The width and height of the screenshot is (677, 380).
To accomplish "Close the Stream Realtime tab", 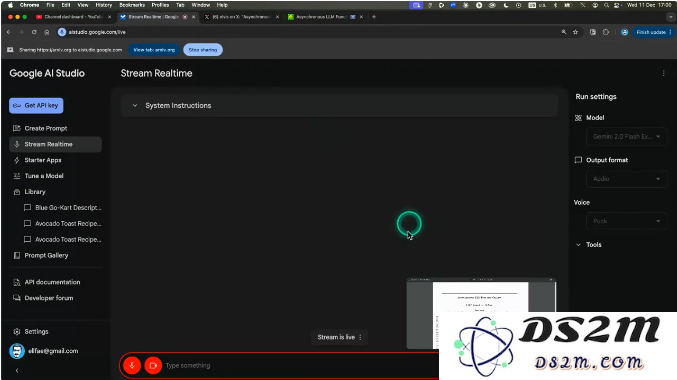I will (x=193, y=17).
